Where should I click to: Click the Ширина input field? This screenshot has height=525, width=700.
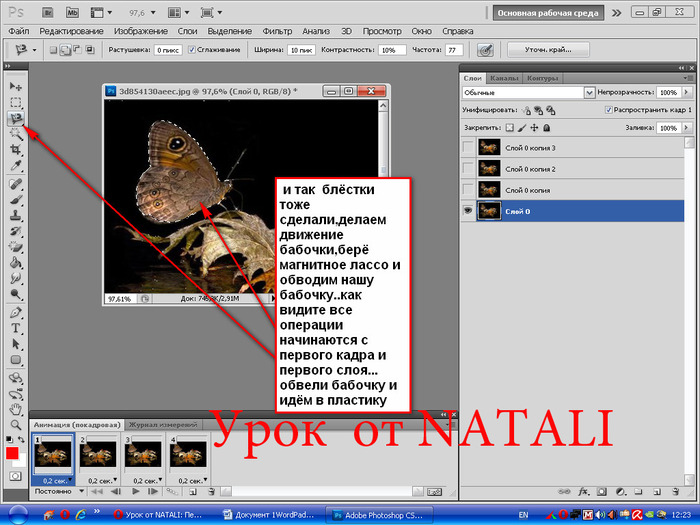pyautogui.click(x=301, y=50)
